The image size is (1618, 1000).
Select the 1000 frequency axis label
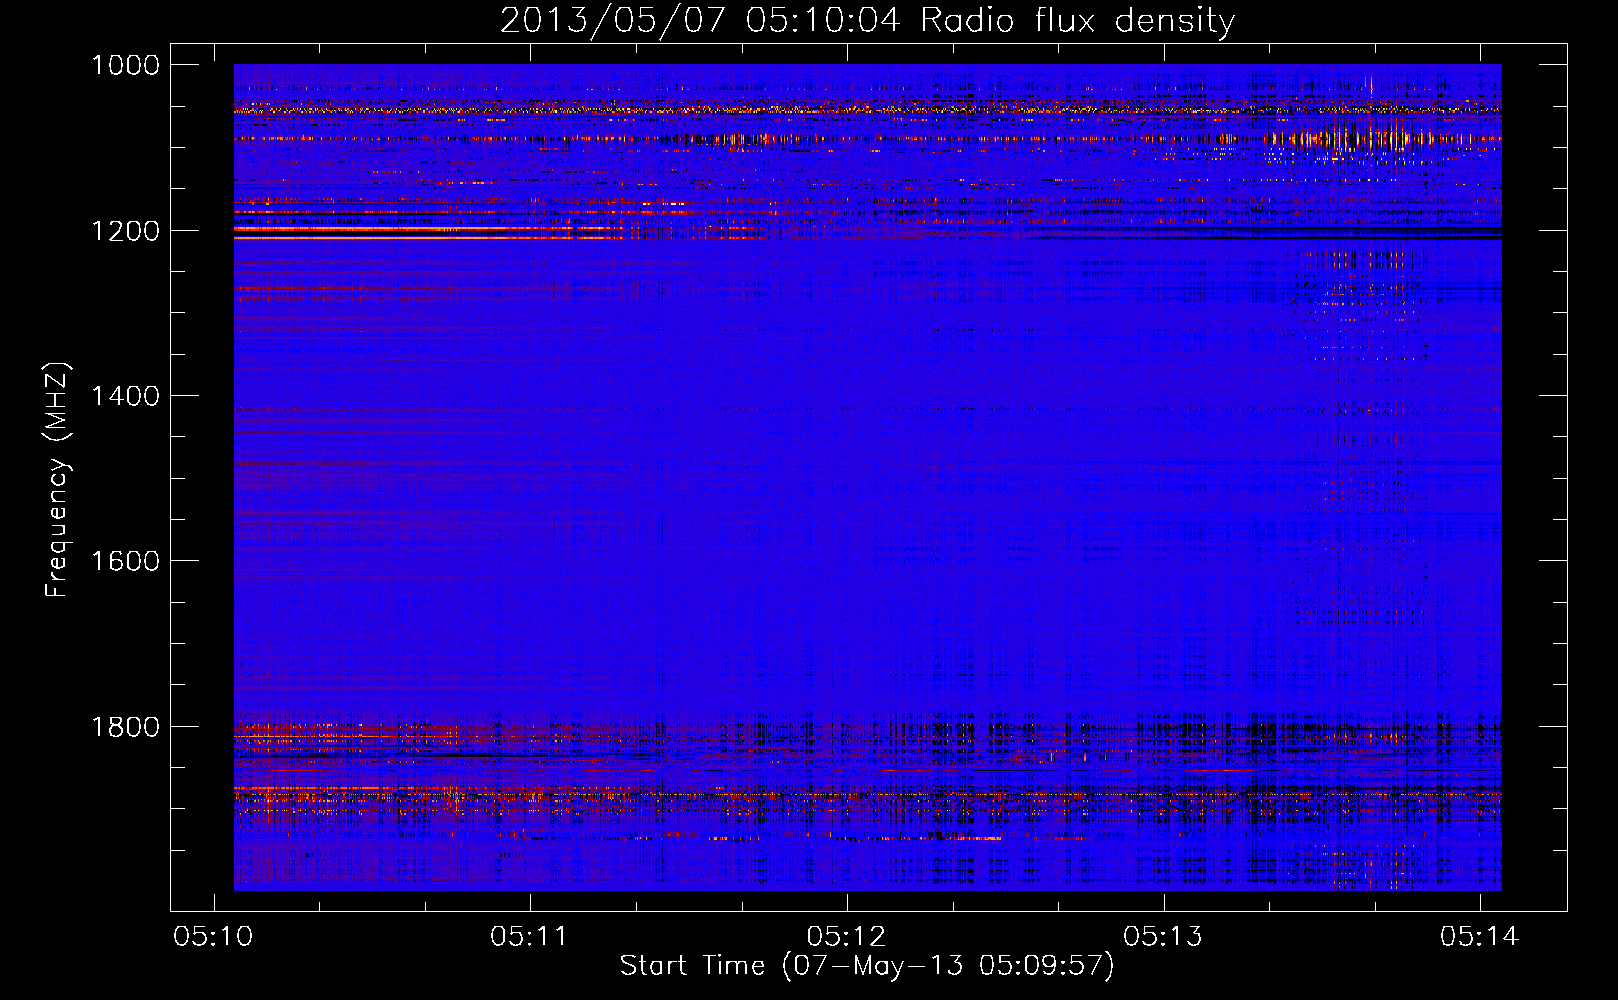(126, 65)
